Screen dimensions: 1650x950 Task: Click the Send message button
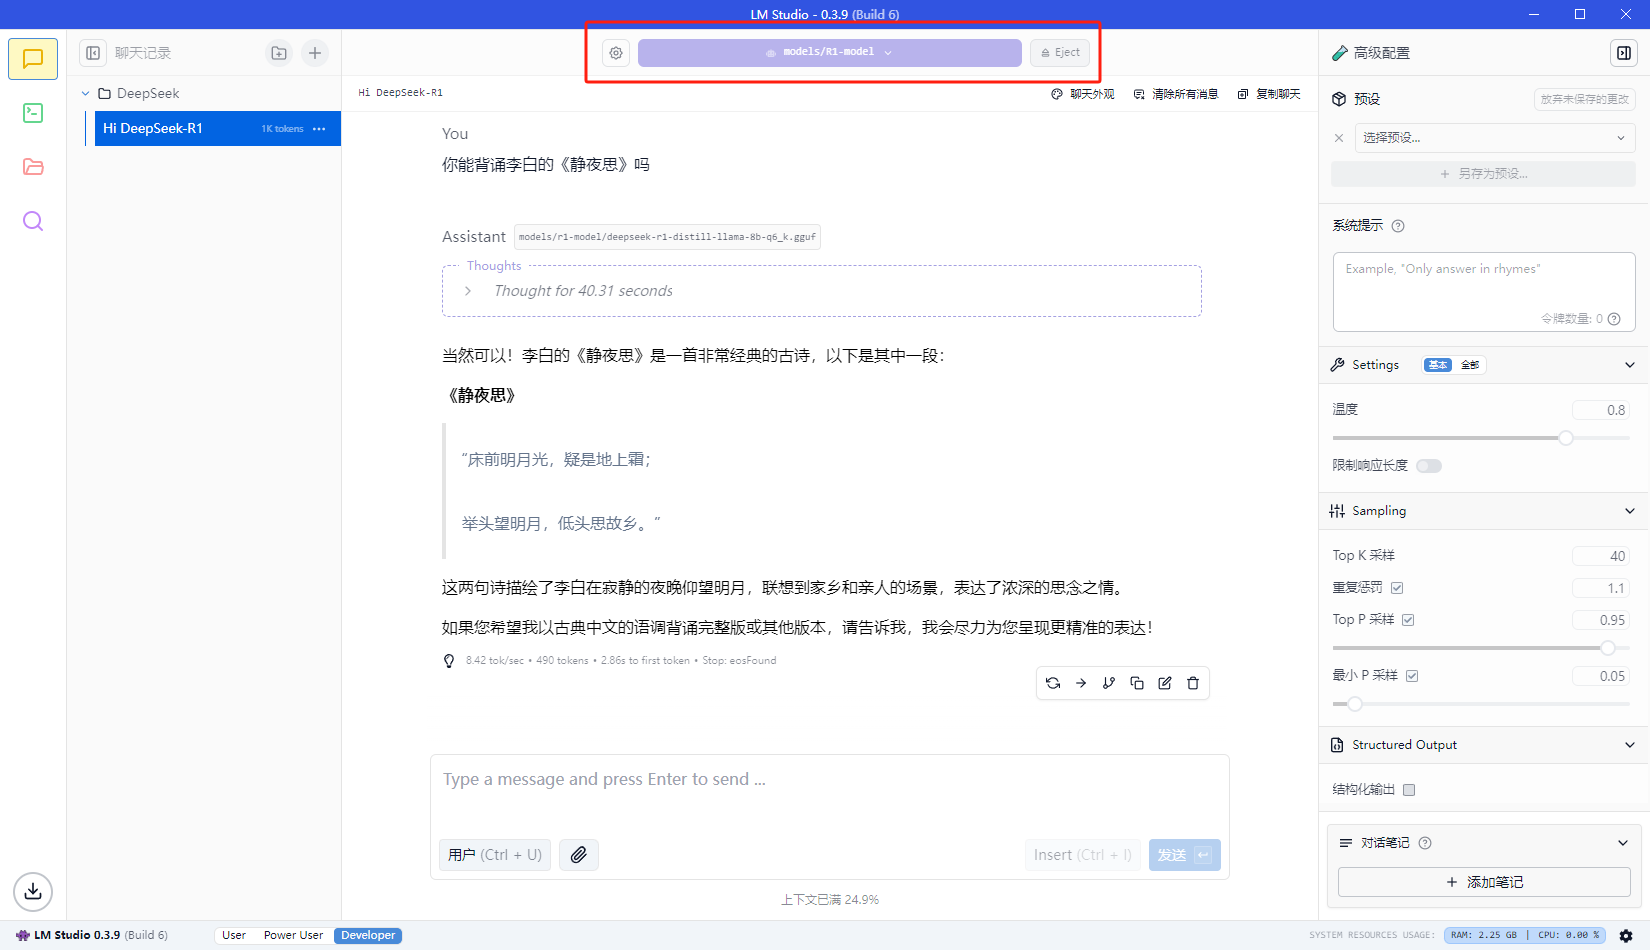[x=1184, y=855]
